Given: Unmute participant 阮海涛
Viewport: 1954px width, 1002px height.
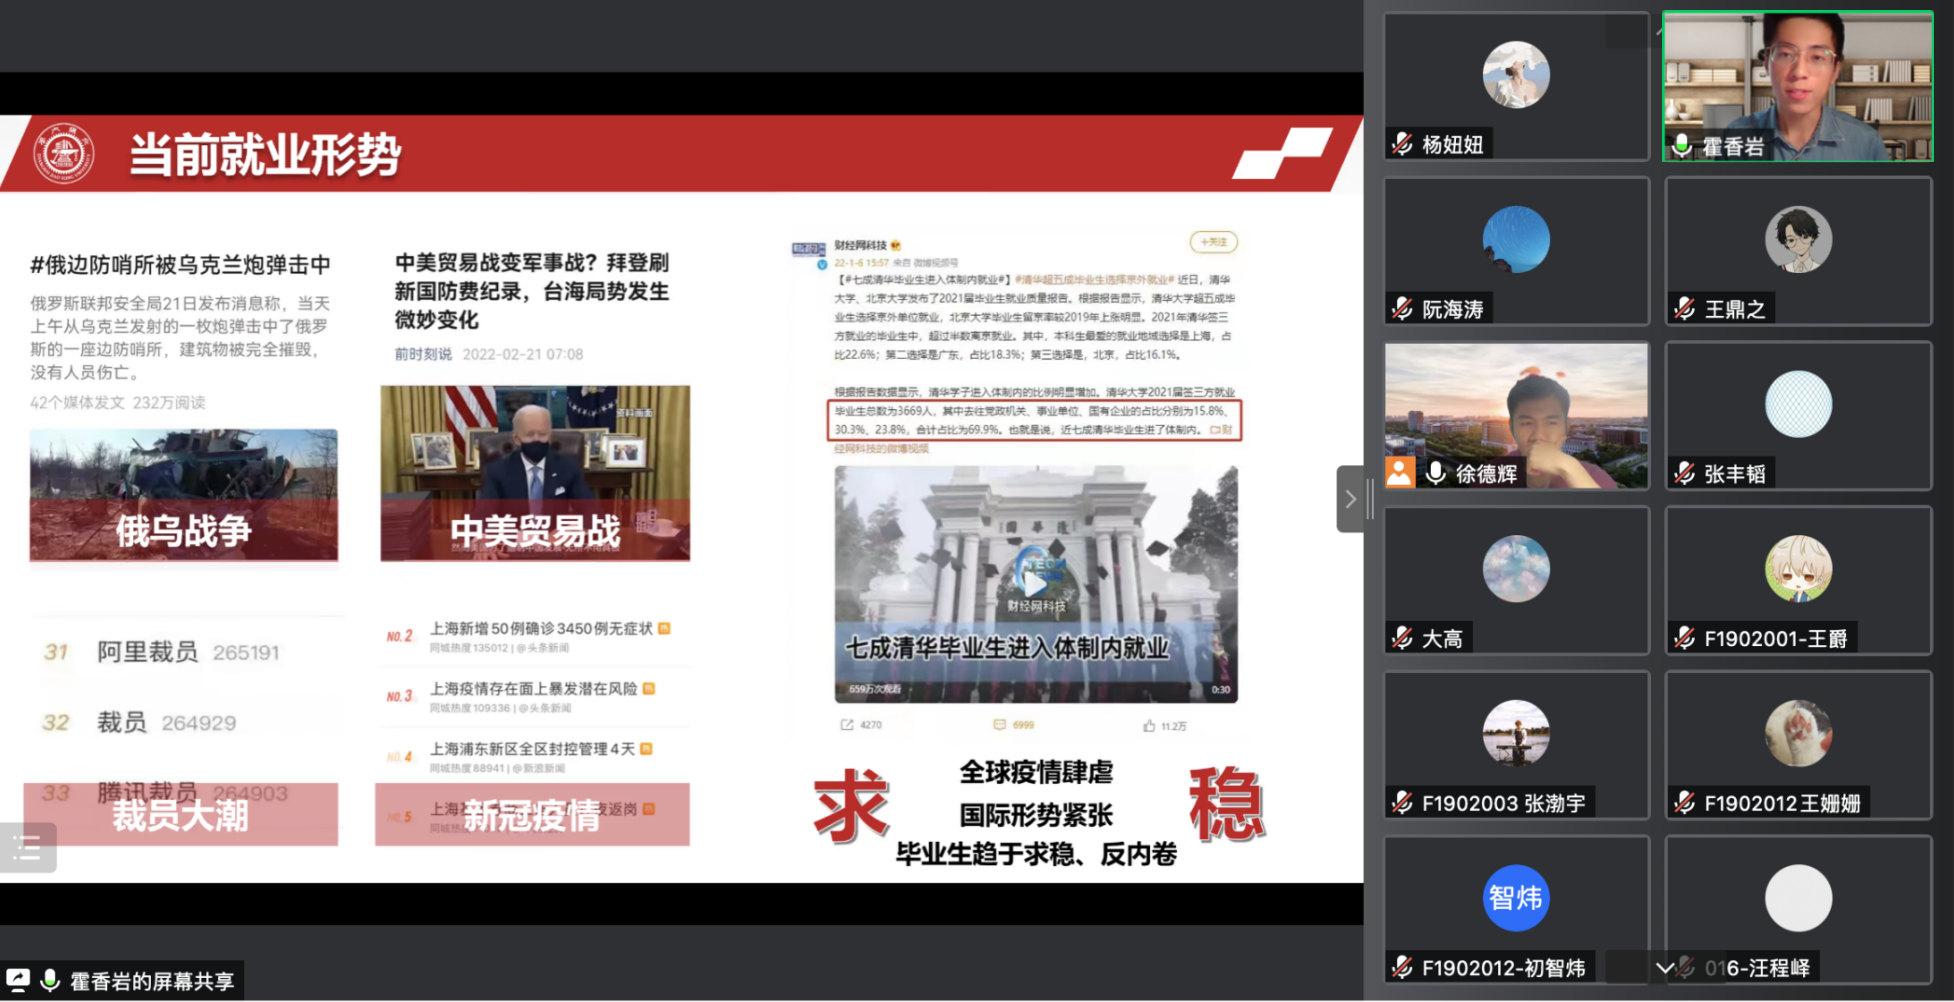Looking at the screenshot, I should [x=1400, y=308].
